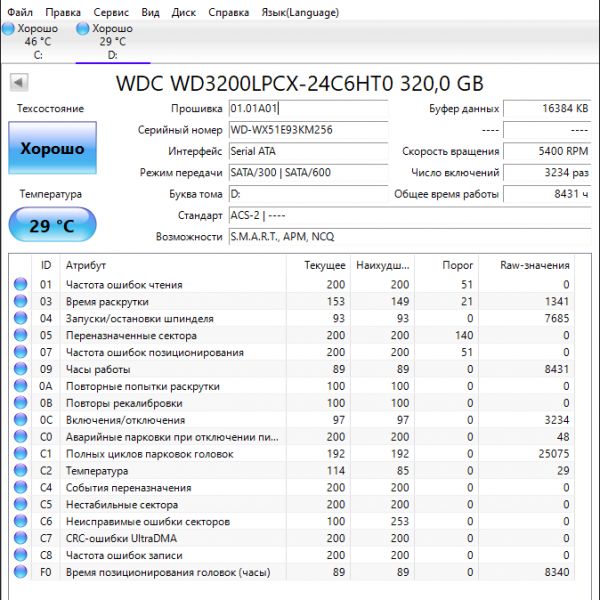
Task: Click buffer size value 16384 KB
Action: tap(547, 108)
